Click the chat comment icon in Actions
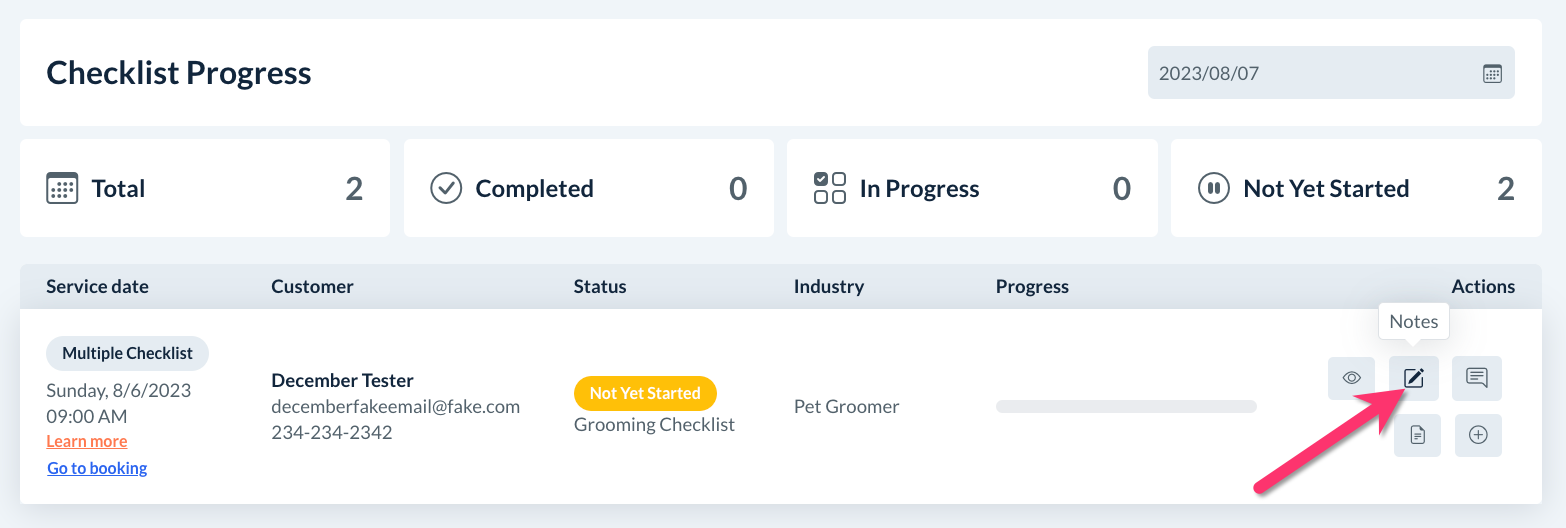 pos(1477,378)
